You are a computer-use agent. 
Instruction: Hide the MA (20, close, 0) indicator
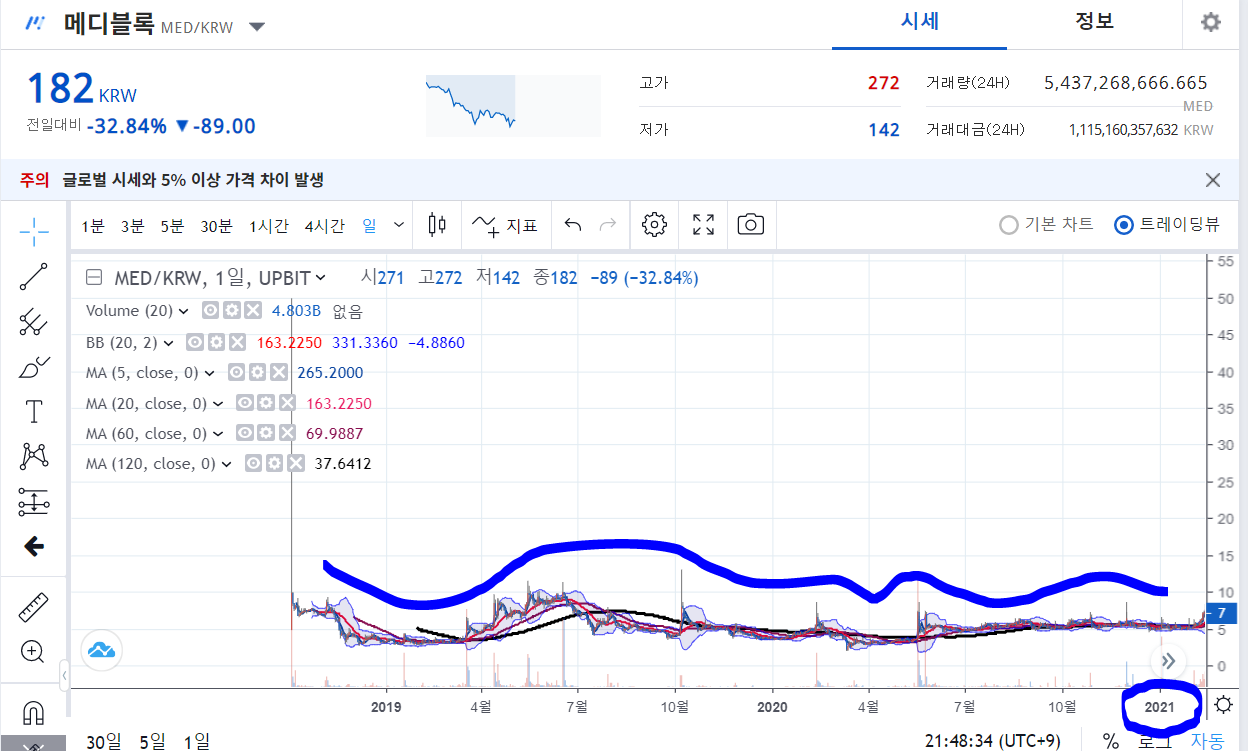(x=245, y=403)
